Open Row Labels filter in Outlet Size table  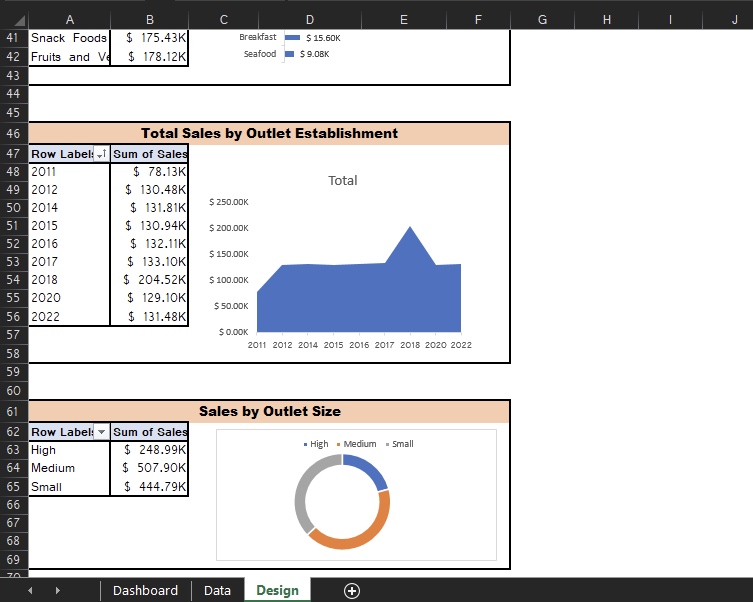pyautogui.click(x=101, y=432)
